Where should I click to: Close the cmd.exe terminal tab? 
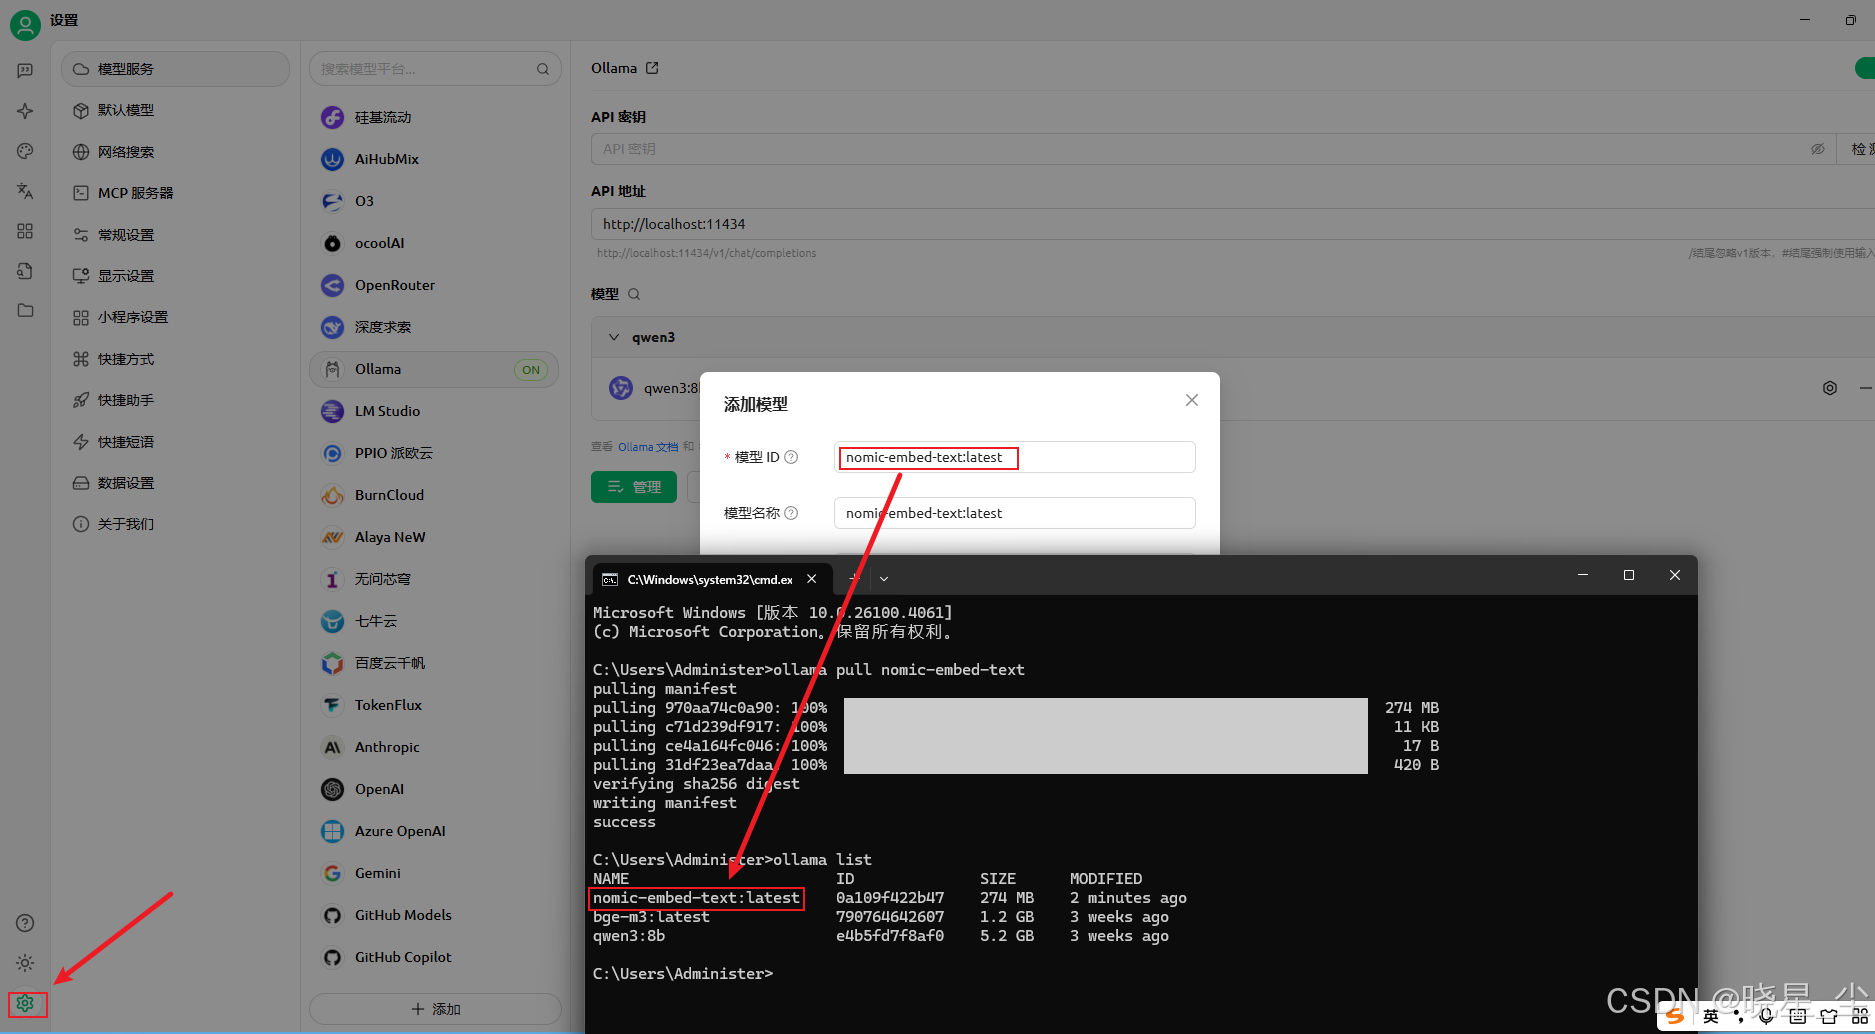pos(812,579)
